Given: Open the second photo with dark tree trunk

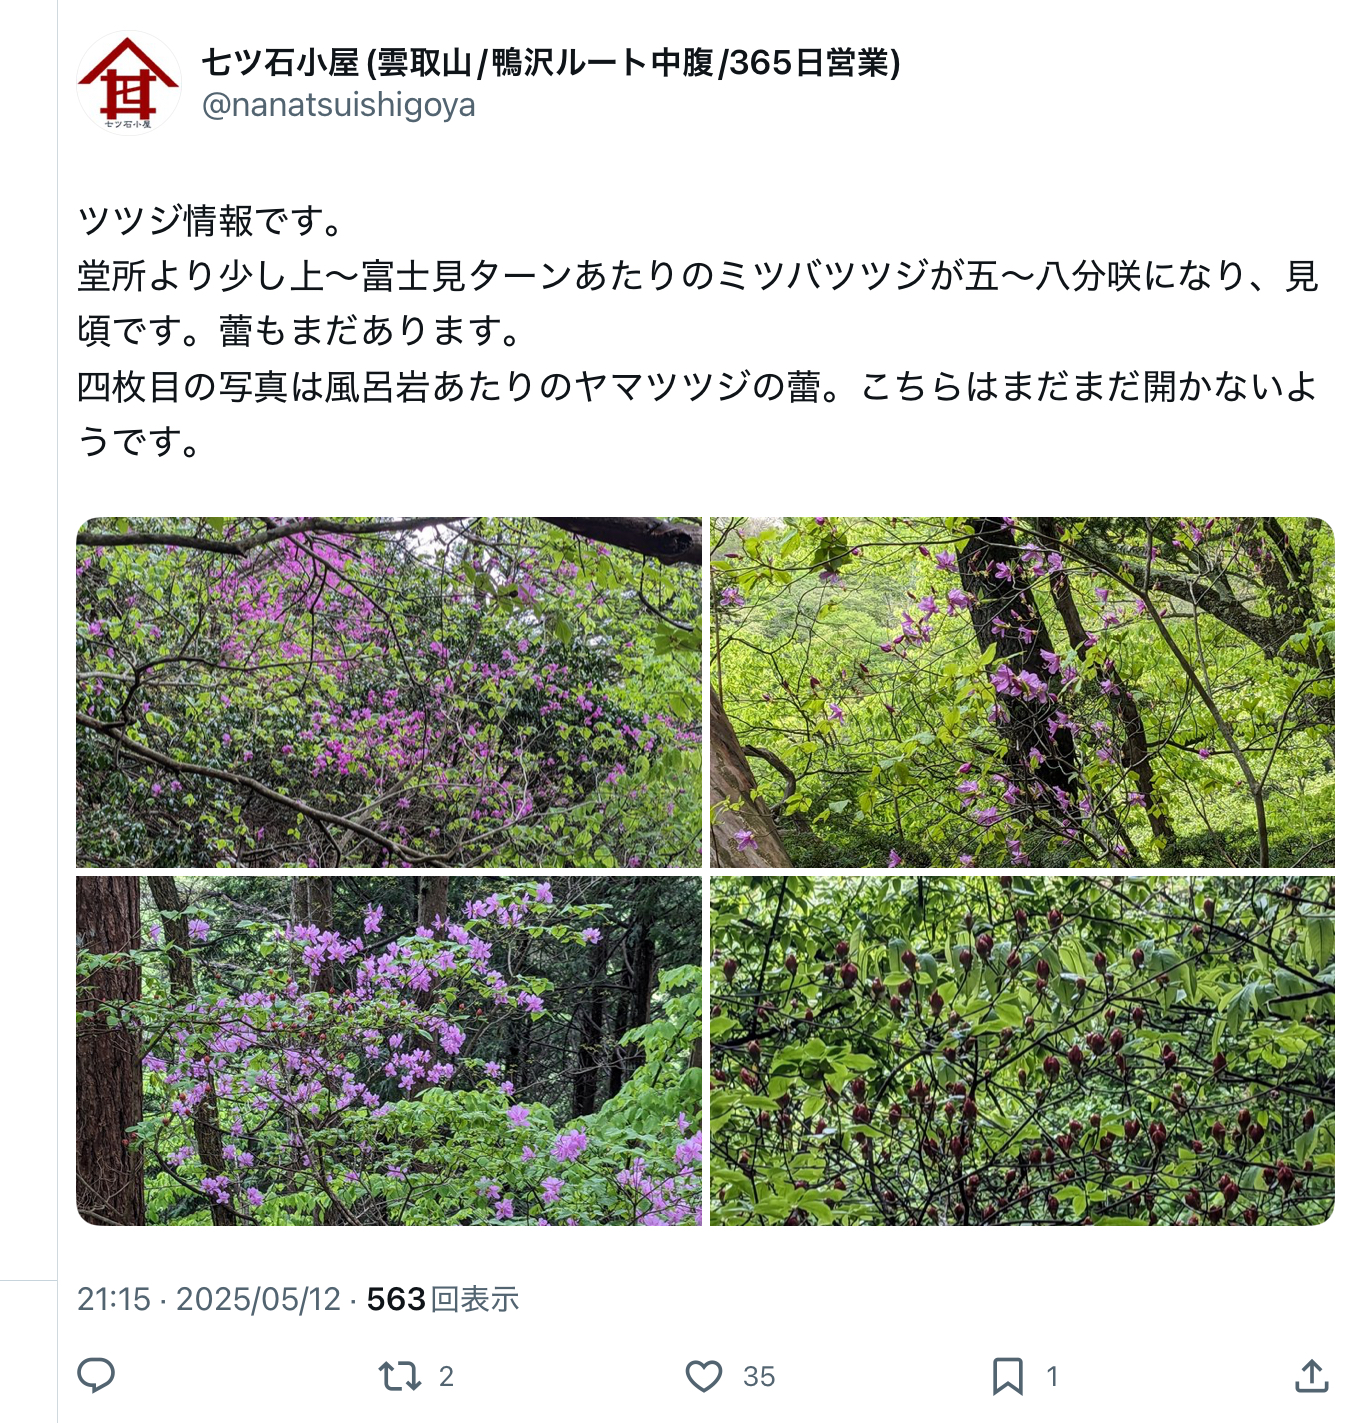Looking at the screenshot, I should tap(1022, 692).
